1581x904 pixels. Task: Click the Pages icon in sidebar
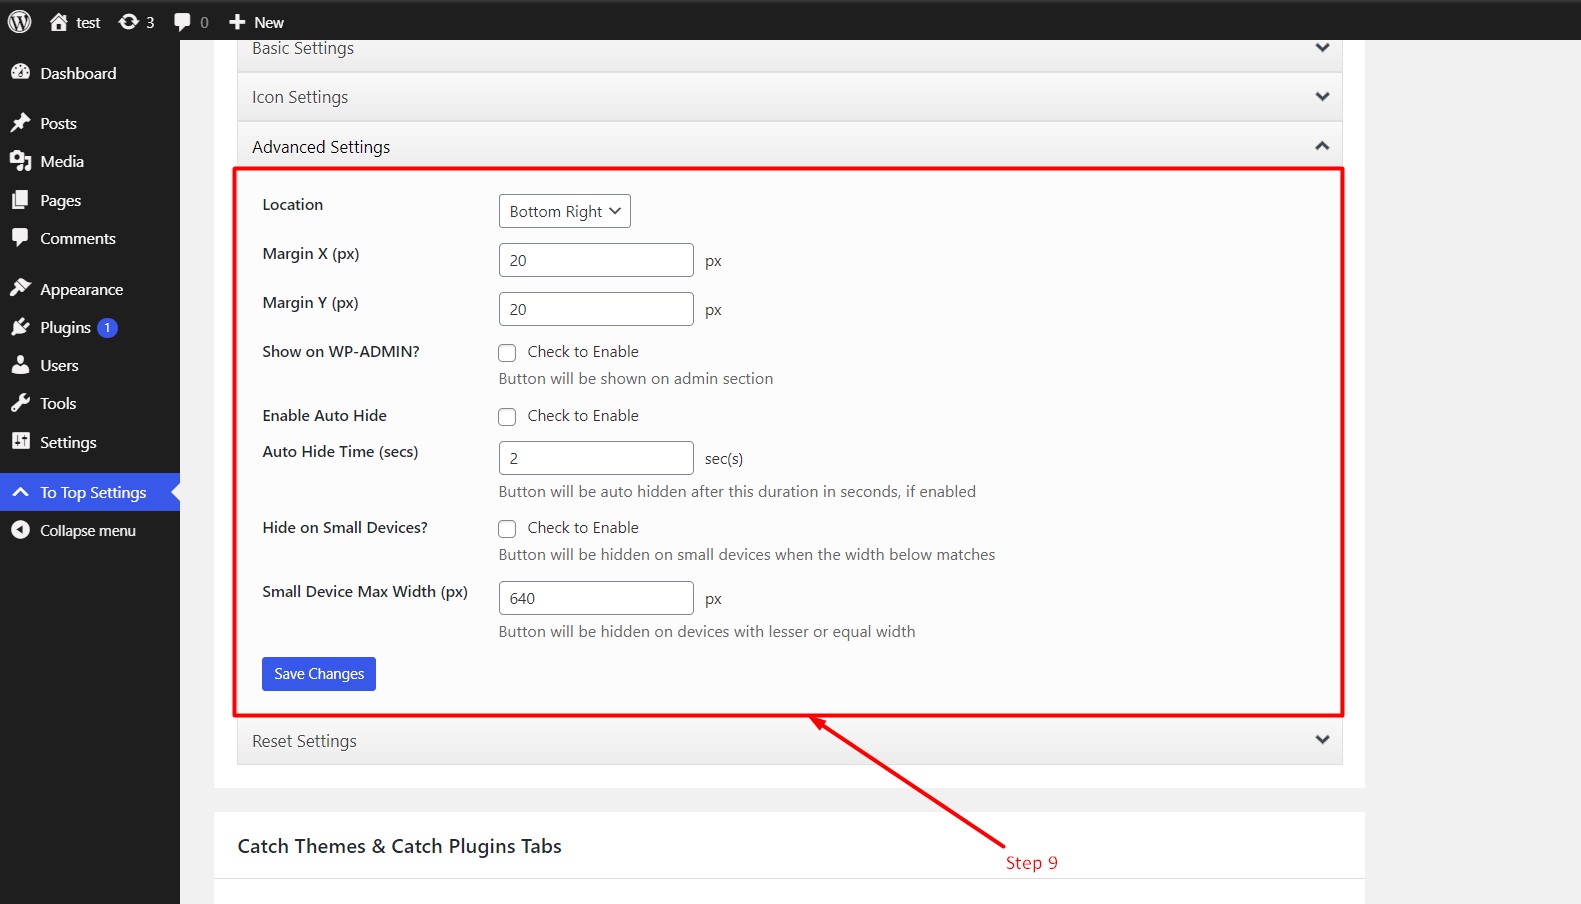20,200
